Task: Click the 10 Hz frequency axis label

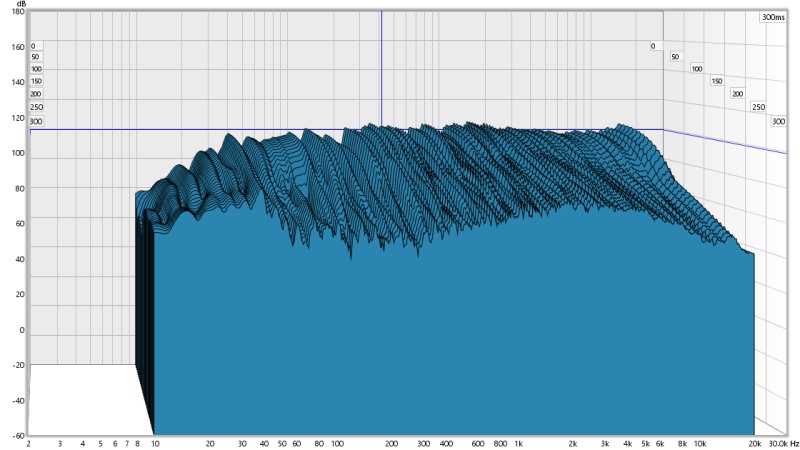Action: pyautogui.click(x=154, y=442)
